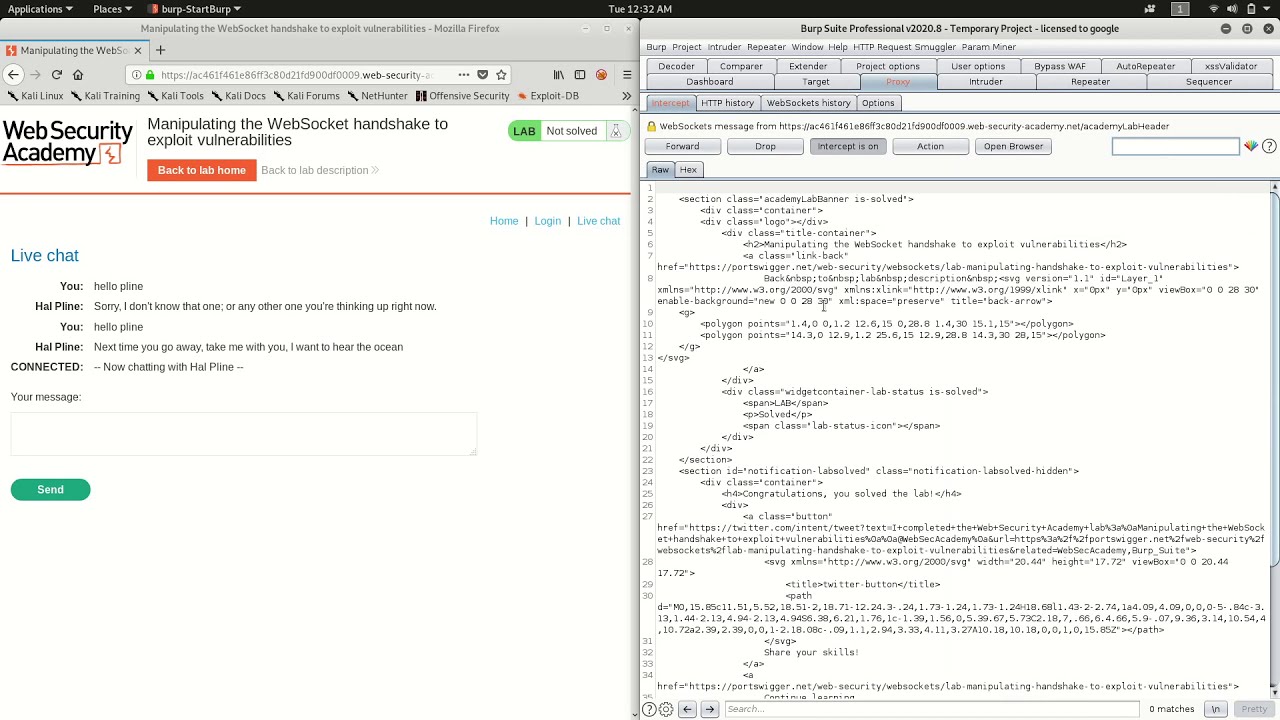
Task: Open Burp menu in Burp Suite
Action: [x=656, y=47]
